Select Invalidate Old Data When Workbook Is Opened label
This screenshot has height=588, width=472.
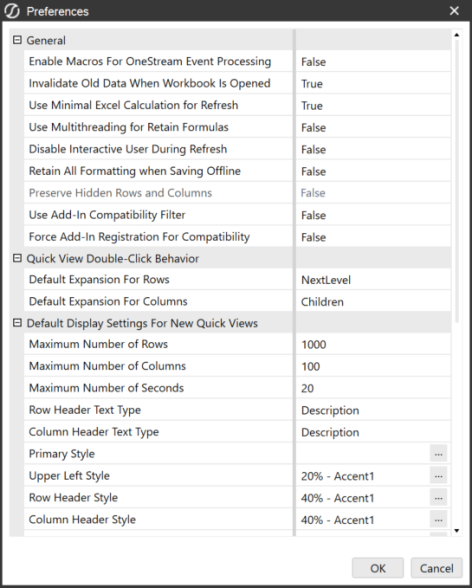click(150, 83)
